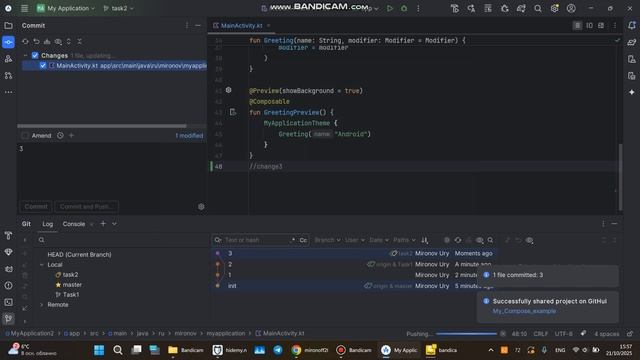
Task: Click the Commit button
Action: pos(36,207)
